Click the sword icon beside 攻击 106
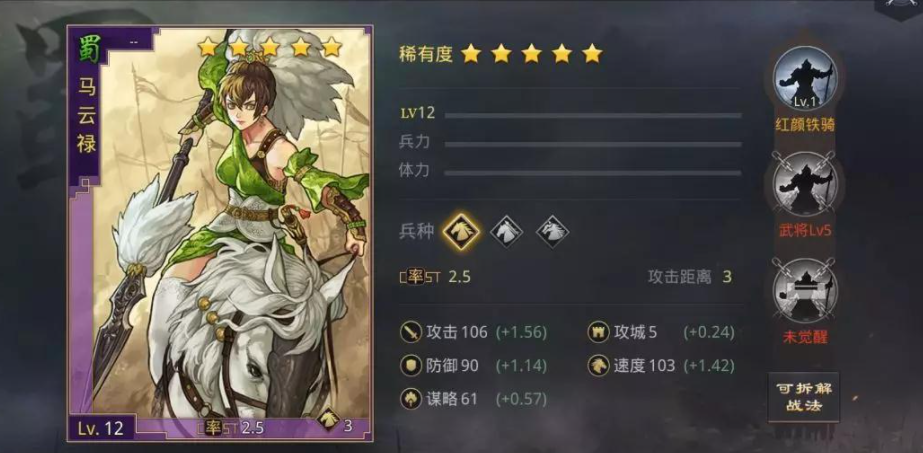This screenshot has width=923, height=453. click(x=410, y=332)
